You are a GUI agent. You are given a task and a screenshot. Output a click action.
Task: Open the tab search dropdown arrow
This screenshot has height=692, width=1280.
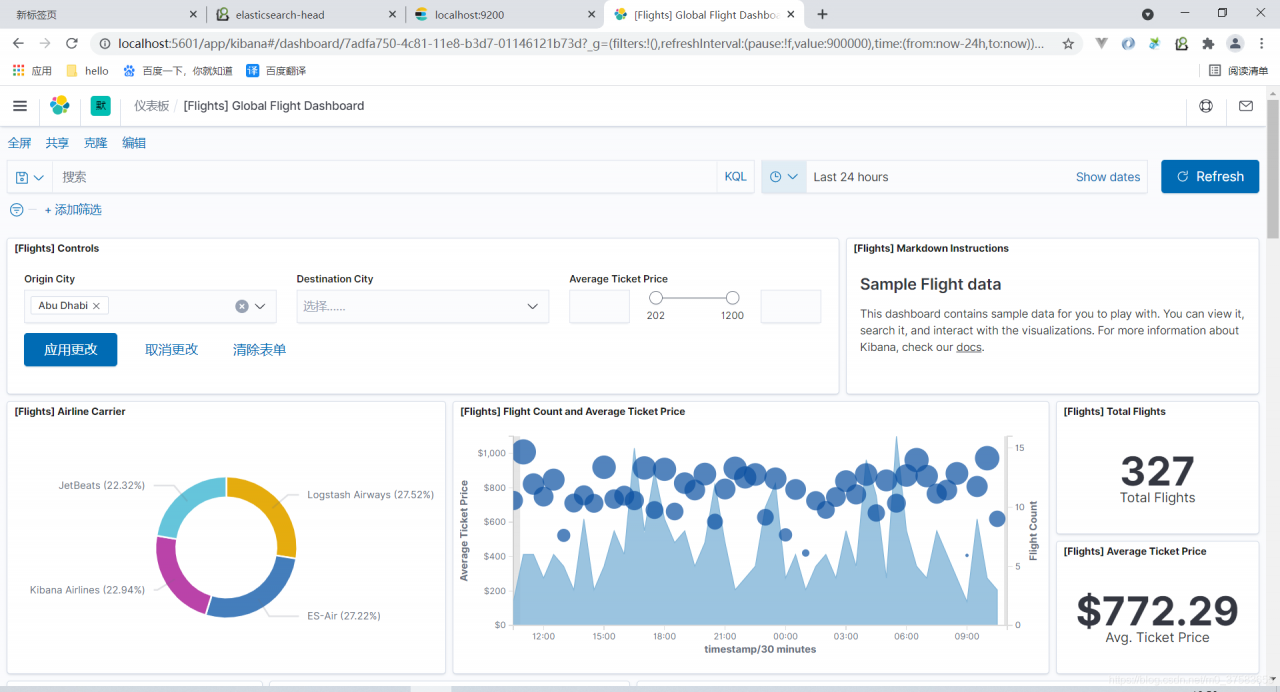(x=1148, y=14)
